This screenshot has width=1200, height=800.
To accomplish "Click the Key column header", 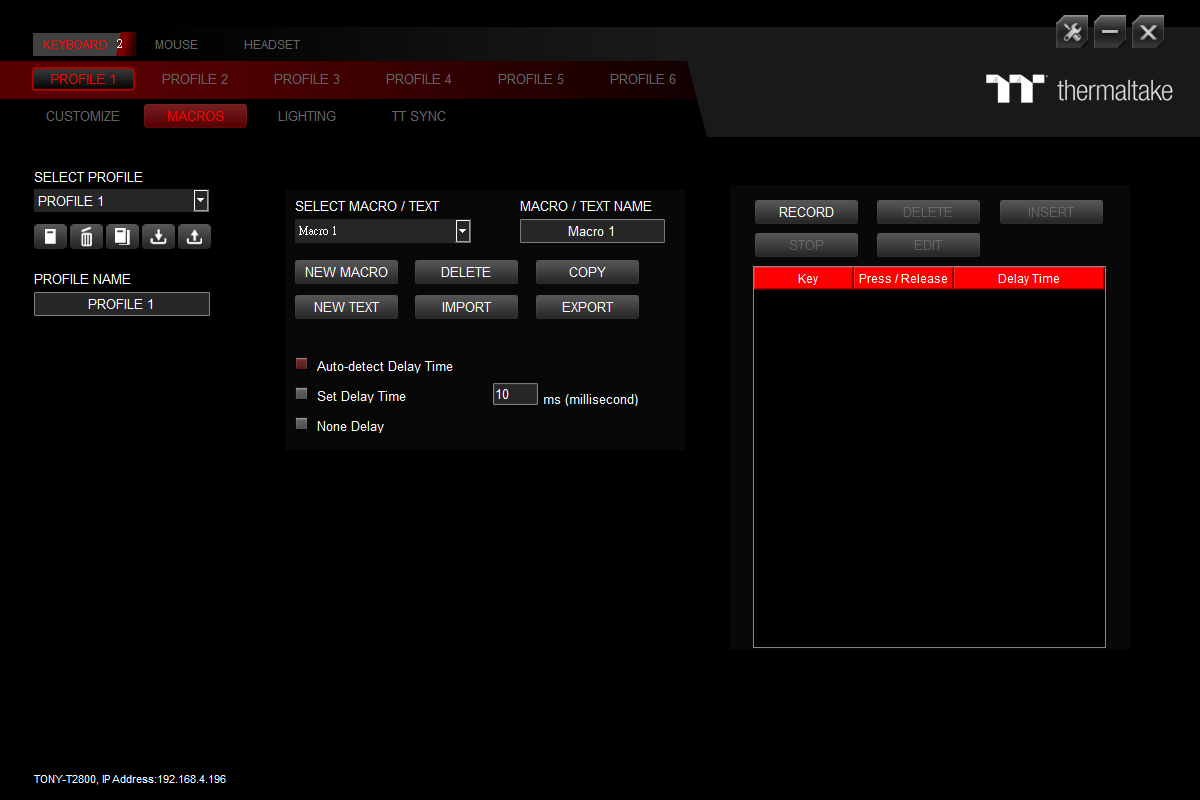I will [x=804, y=278].
